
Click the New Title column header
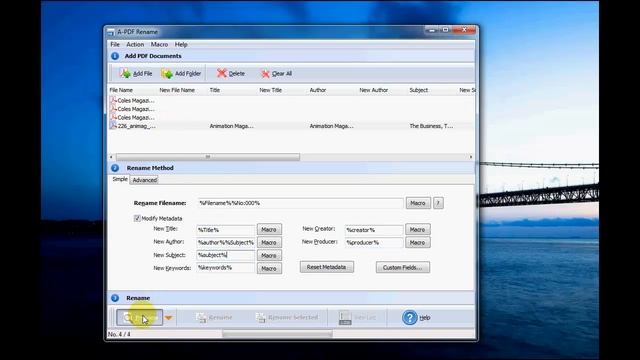point(271,90)
